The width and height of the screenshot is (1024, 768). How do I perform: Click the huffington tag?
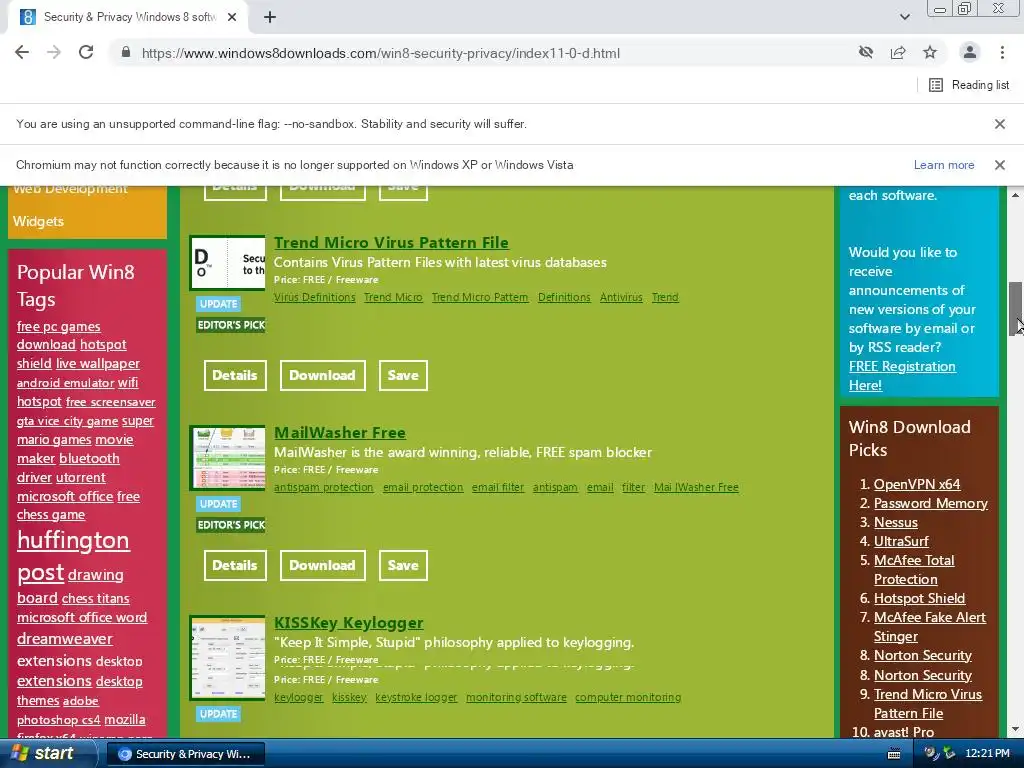coord(73,540)
